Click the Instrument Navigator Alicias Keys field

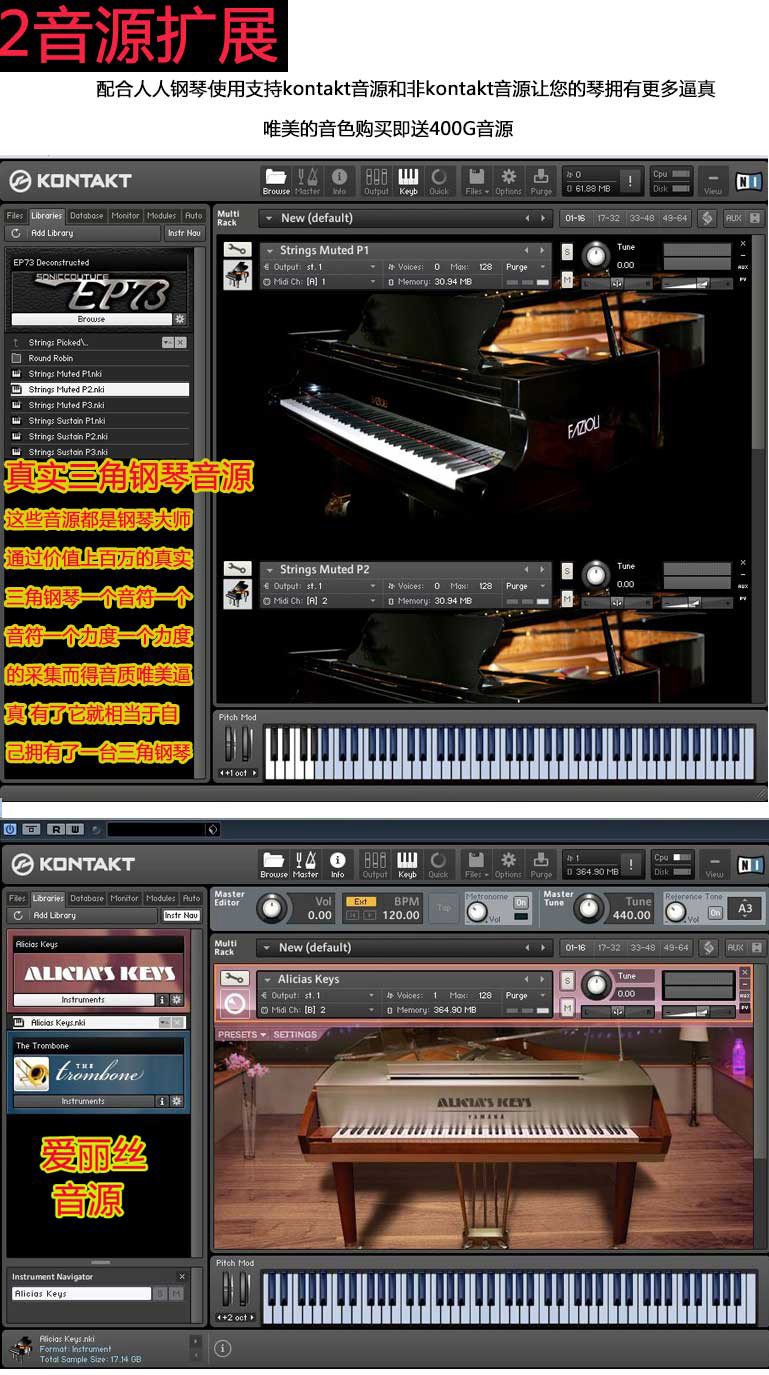(81, 1294)
